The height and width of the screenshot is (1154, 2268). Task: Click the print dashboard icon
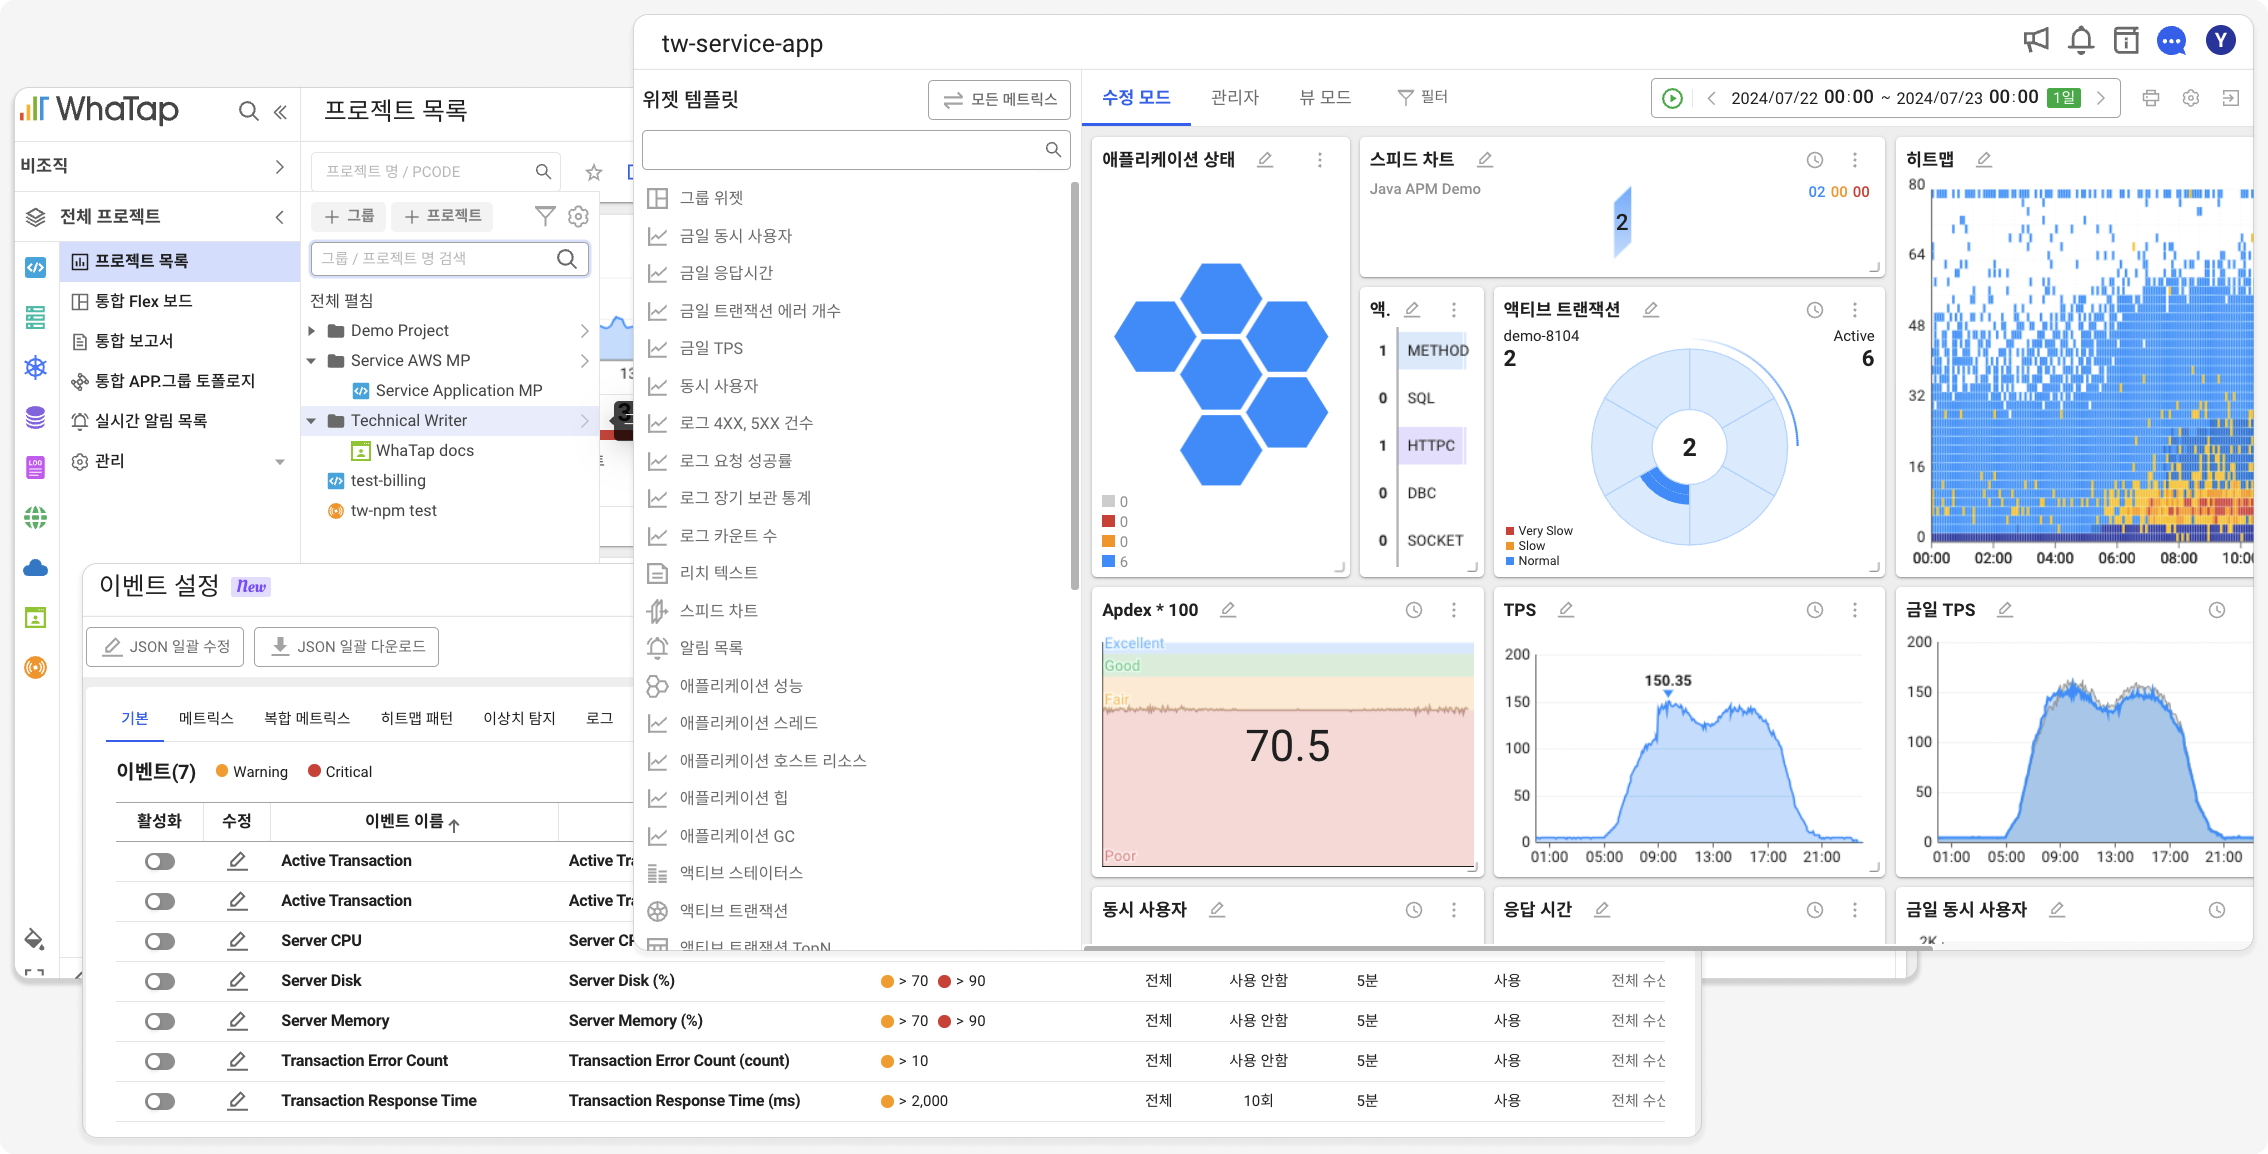[x=2151, y=98]
